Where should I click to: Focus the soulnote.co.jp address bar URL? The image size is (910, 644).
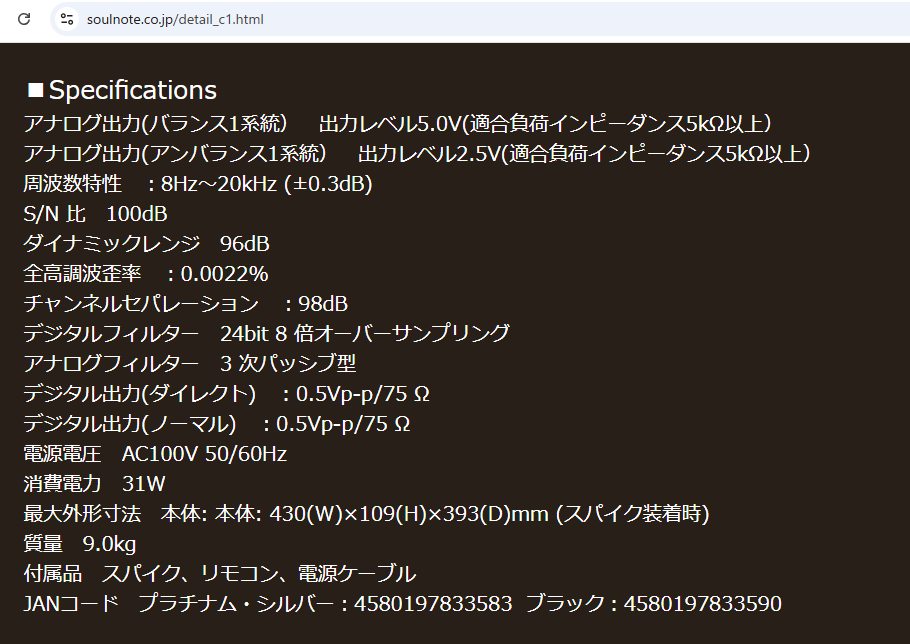[x=175, y=19]
